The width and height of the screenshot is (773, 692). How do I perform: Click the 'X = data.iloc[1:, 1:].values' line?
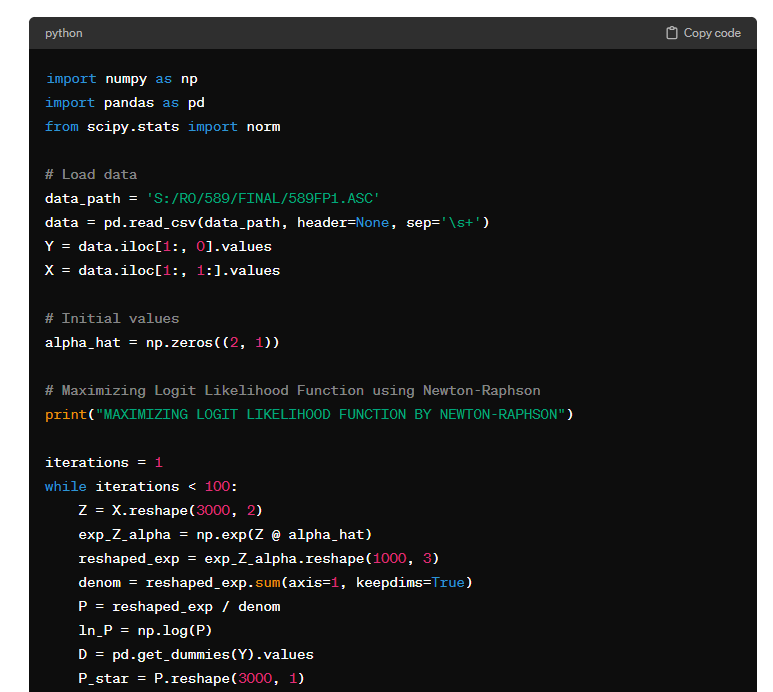(x=163, y=271)
